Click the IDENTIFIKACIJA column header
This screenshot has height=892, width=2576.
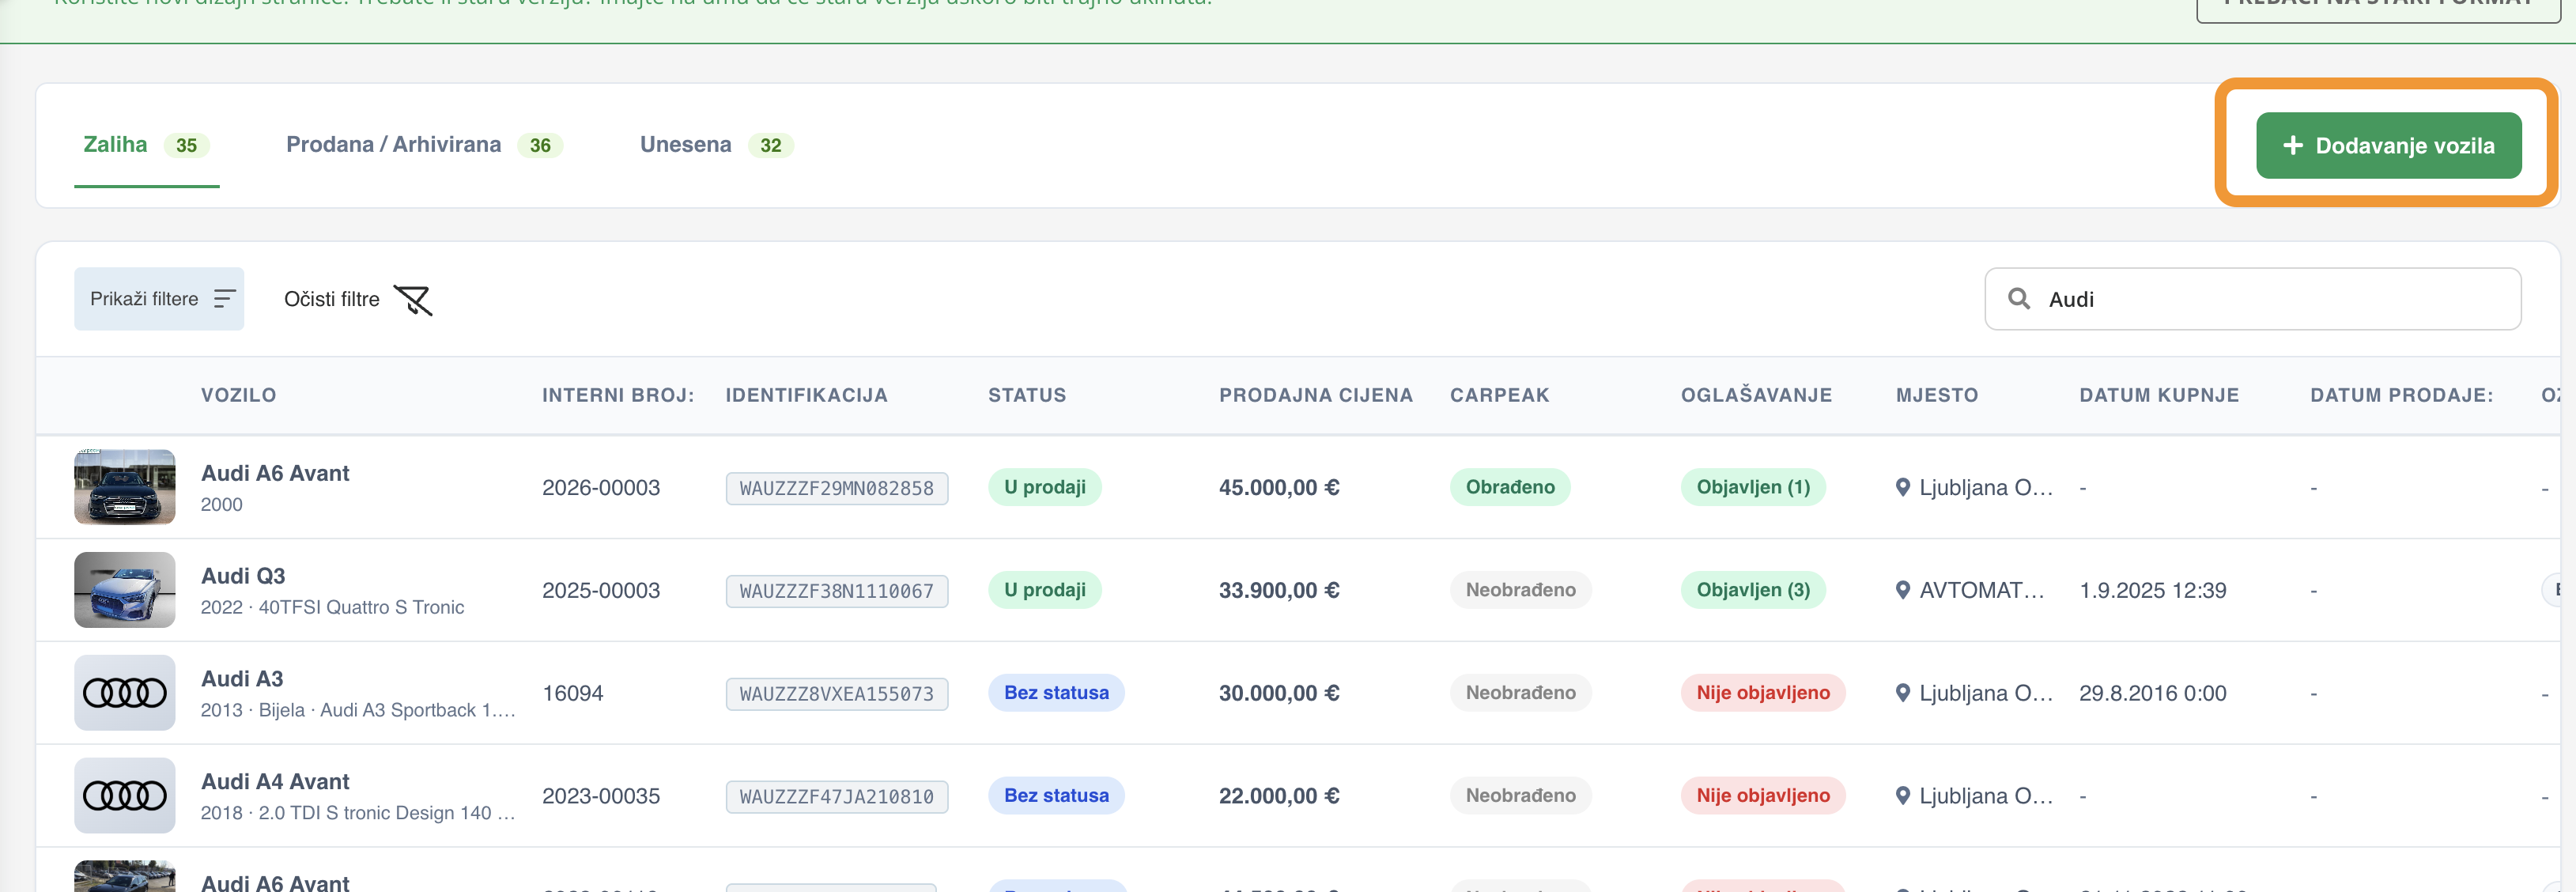[x=806, y=395]
